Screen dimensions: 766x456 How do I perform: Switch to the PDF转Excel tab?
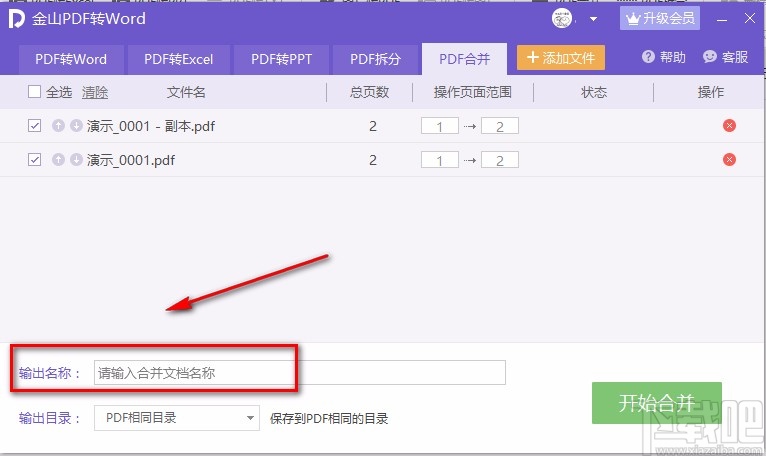pos(178,59)
